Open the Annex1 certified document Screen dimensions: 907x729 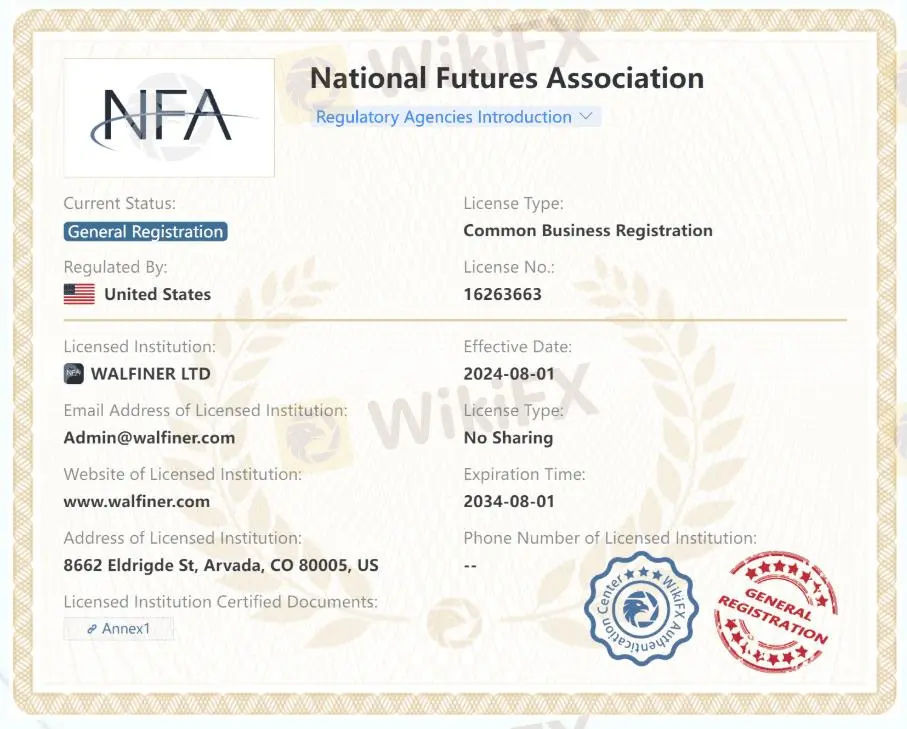pos(118,629)
